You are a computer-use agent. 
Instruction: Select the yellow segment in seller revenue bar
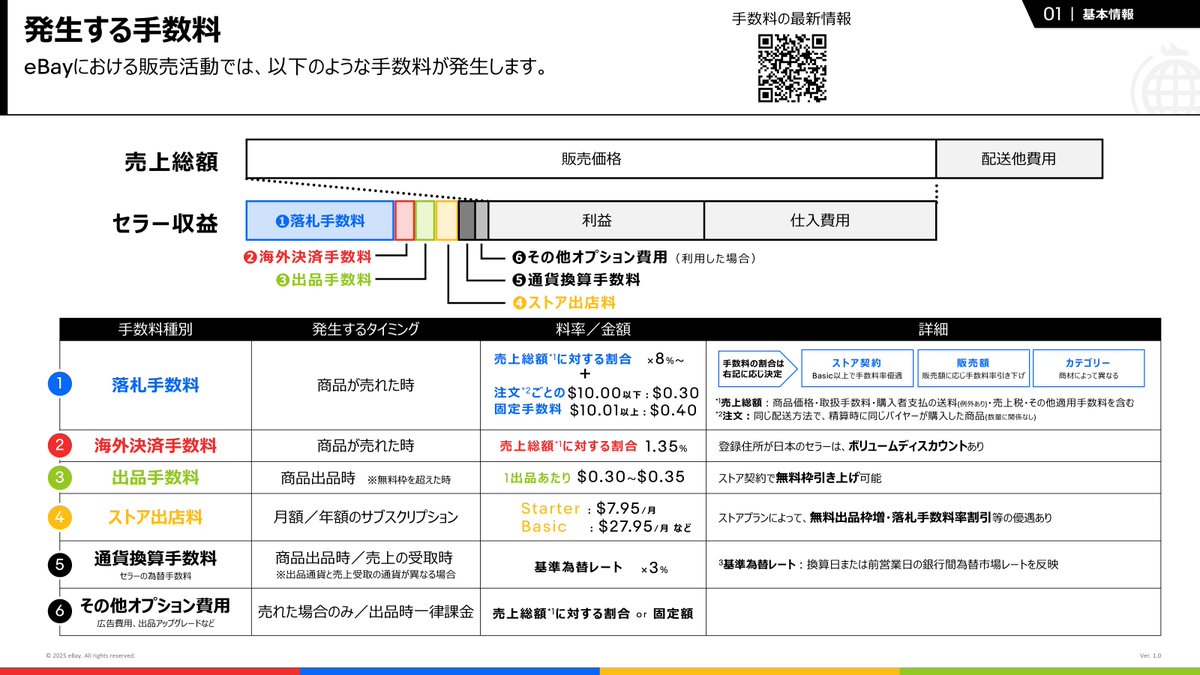pyautogui.click(x=446, y=220)
